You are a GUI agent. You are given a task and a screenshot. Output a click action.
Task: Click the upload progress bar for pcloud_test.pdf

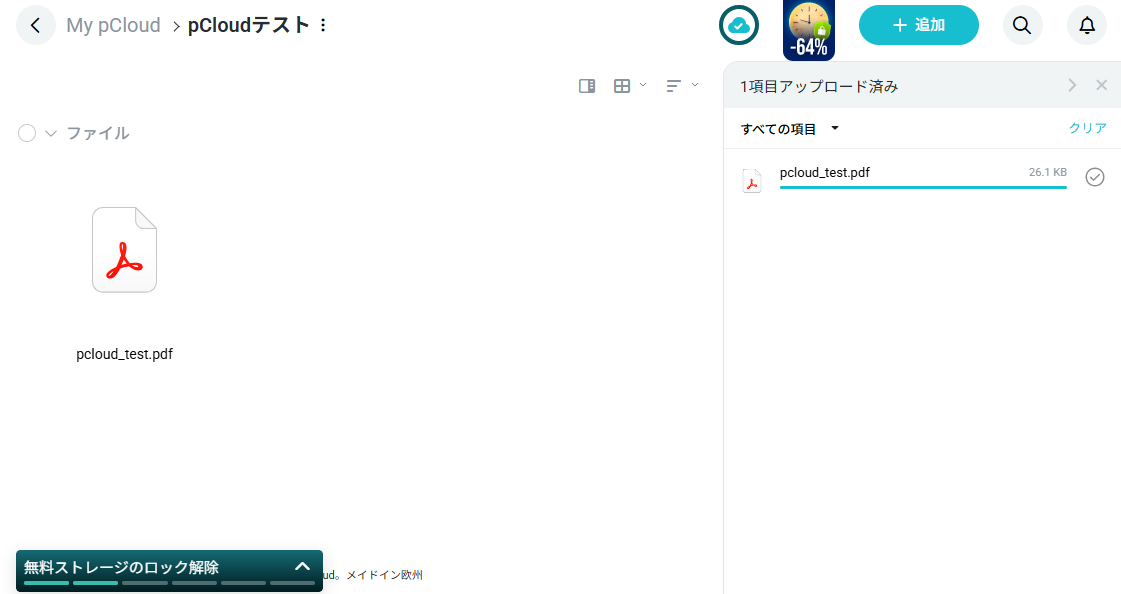(923, 187)
